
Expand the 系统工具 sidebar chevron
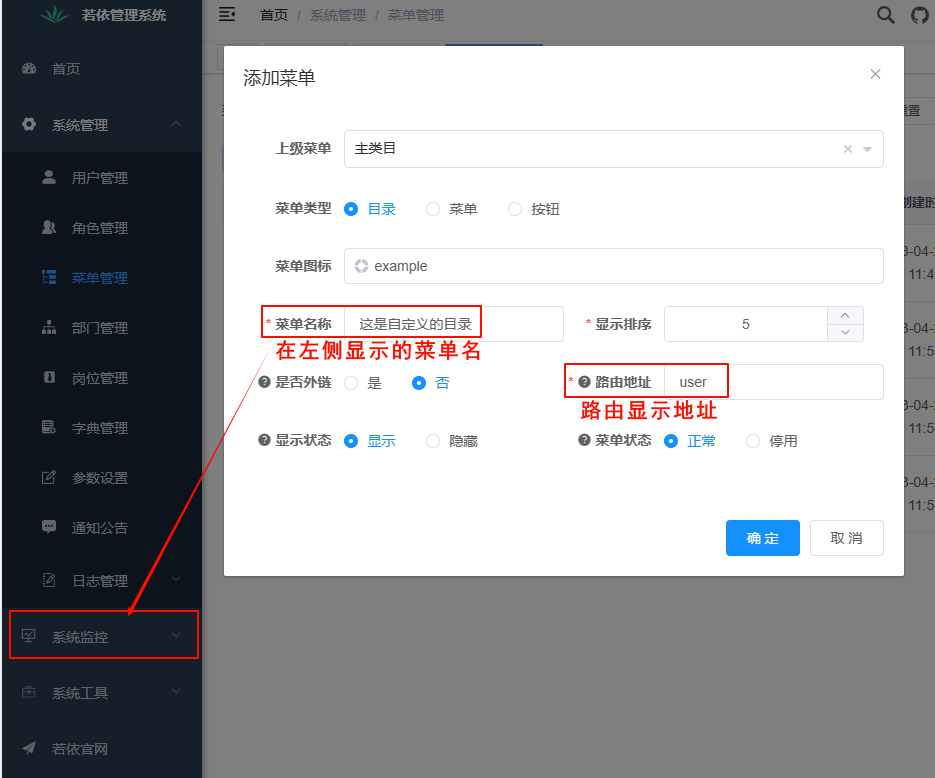176,691
